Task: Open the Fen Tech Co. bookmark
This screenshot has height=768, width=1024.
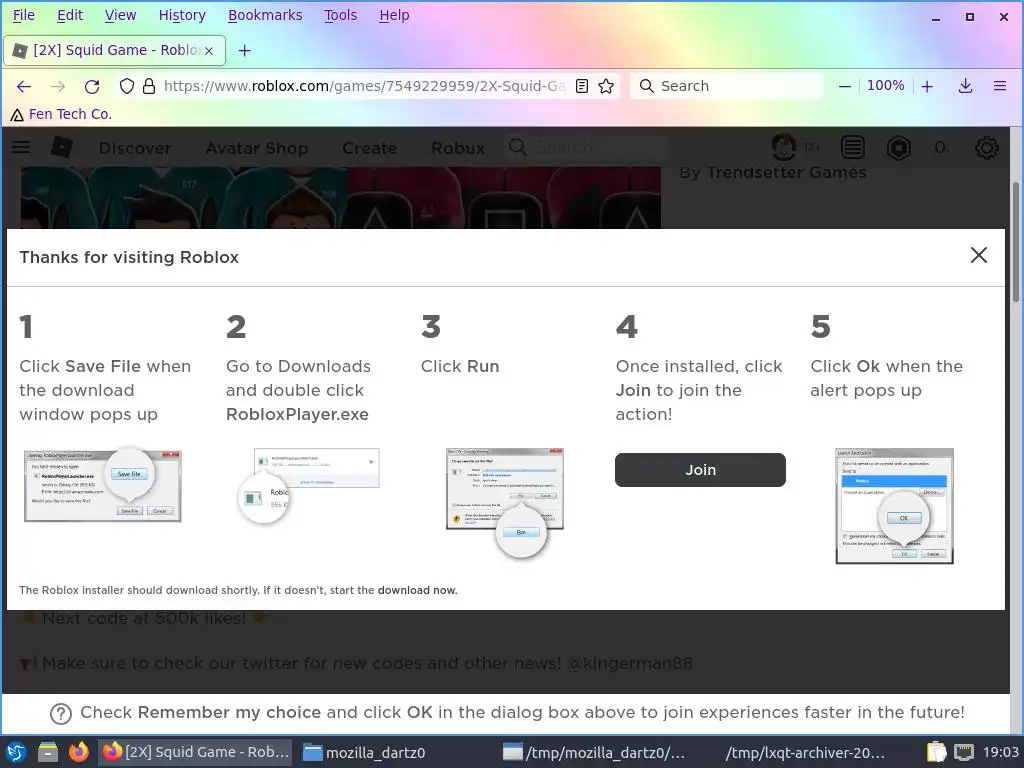Action: tap(61, 114)
